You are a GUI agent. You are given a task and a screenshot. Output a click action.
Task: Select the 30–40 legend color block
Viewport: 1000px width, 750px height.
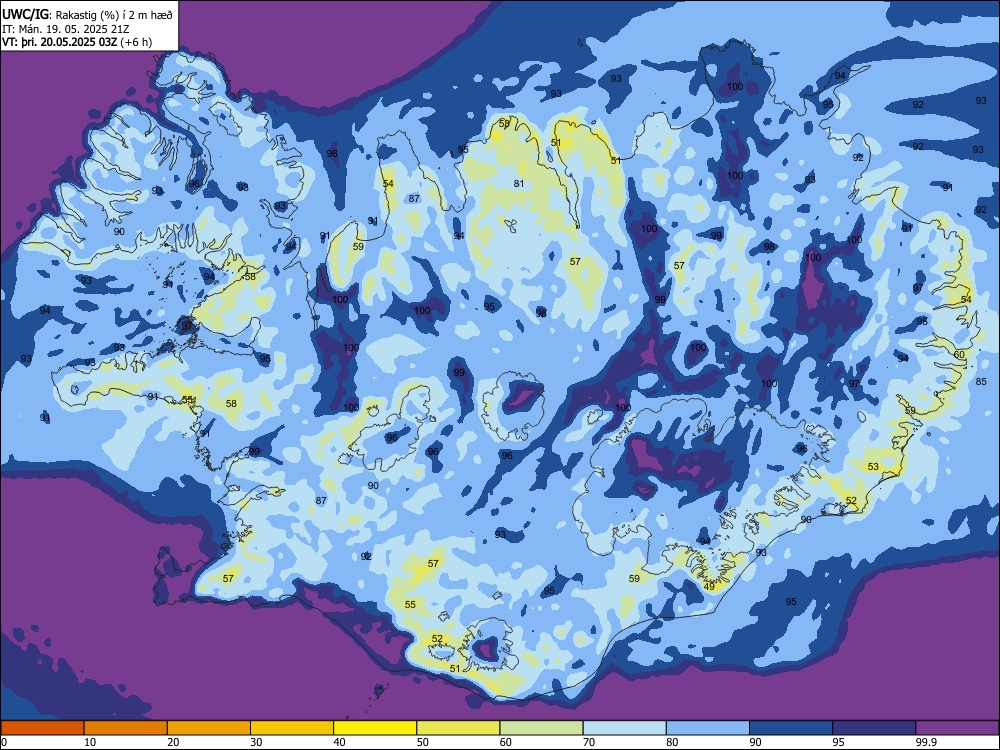click(x=292, y=728)
